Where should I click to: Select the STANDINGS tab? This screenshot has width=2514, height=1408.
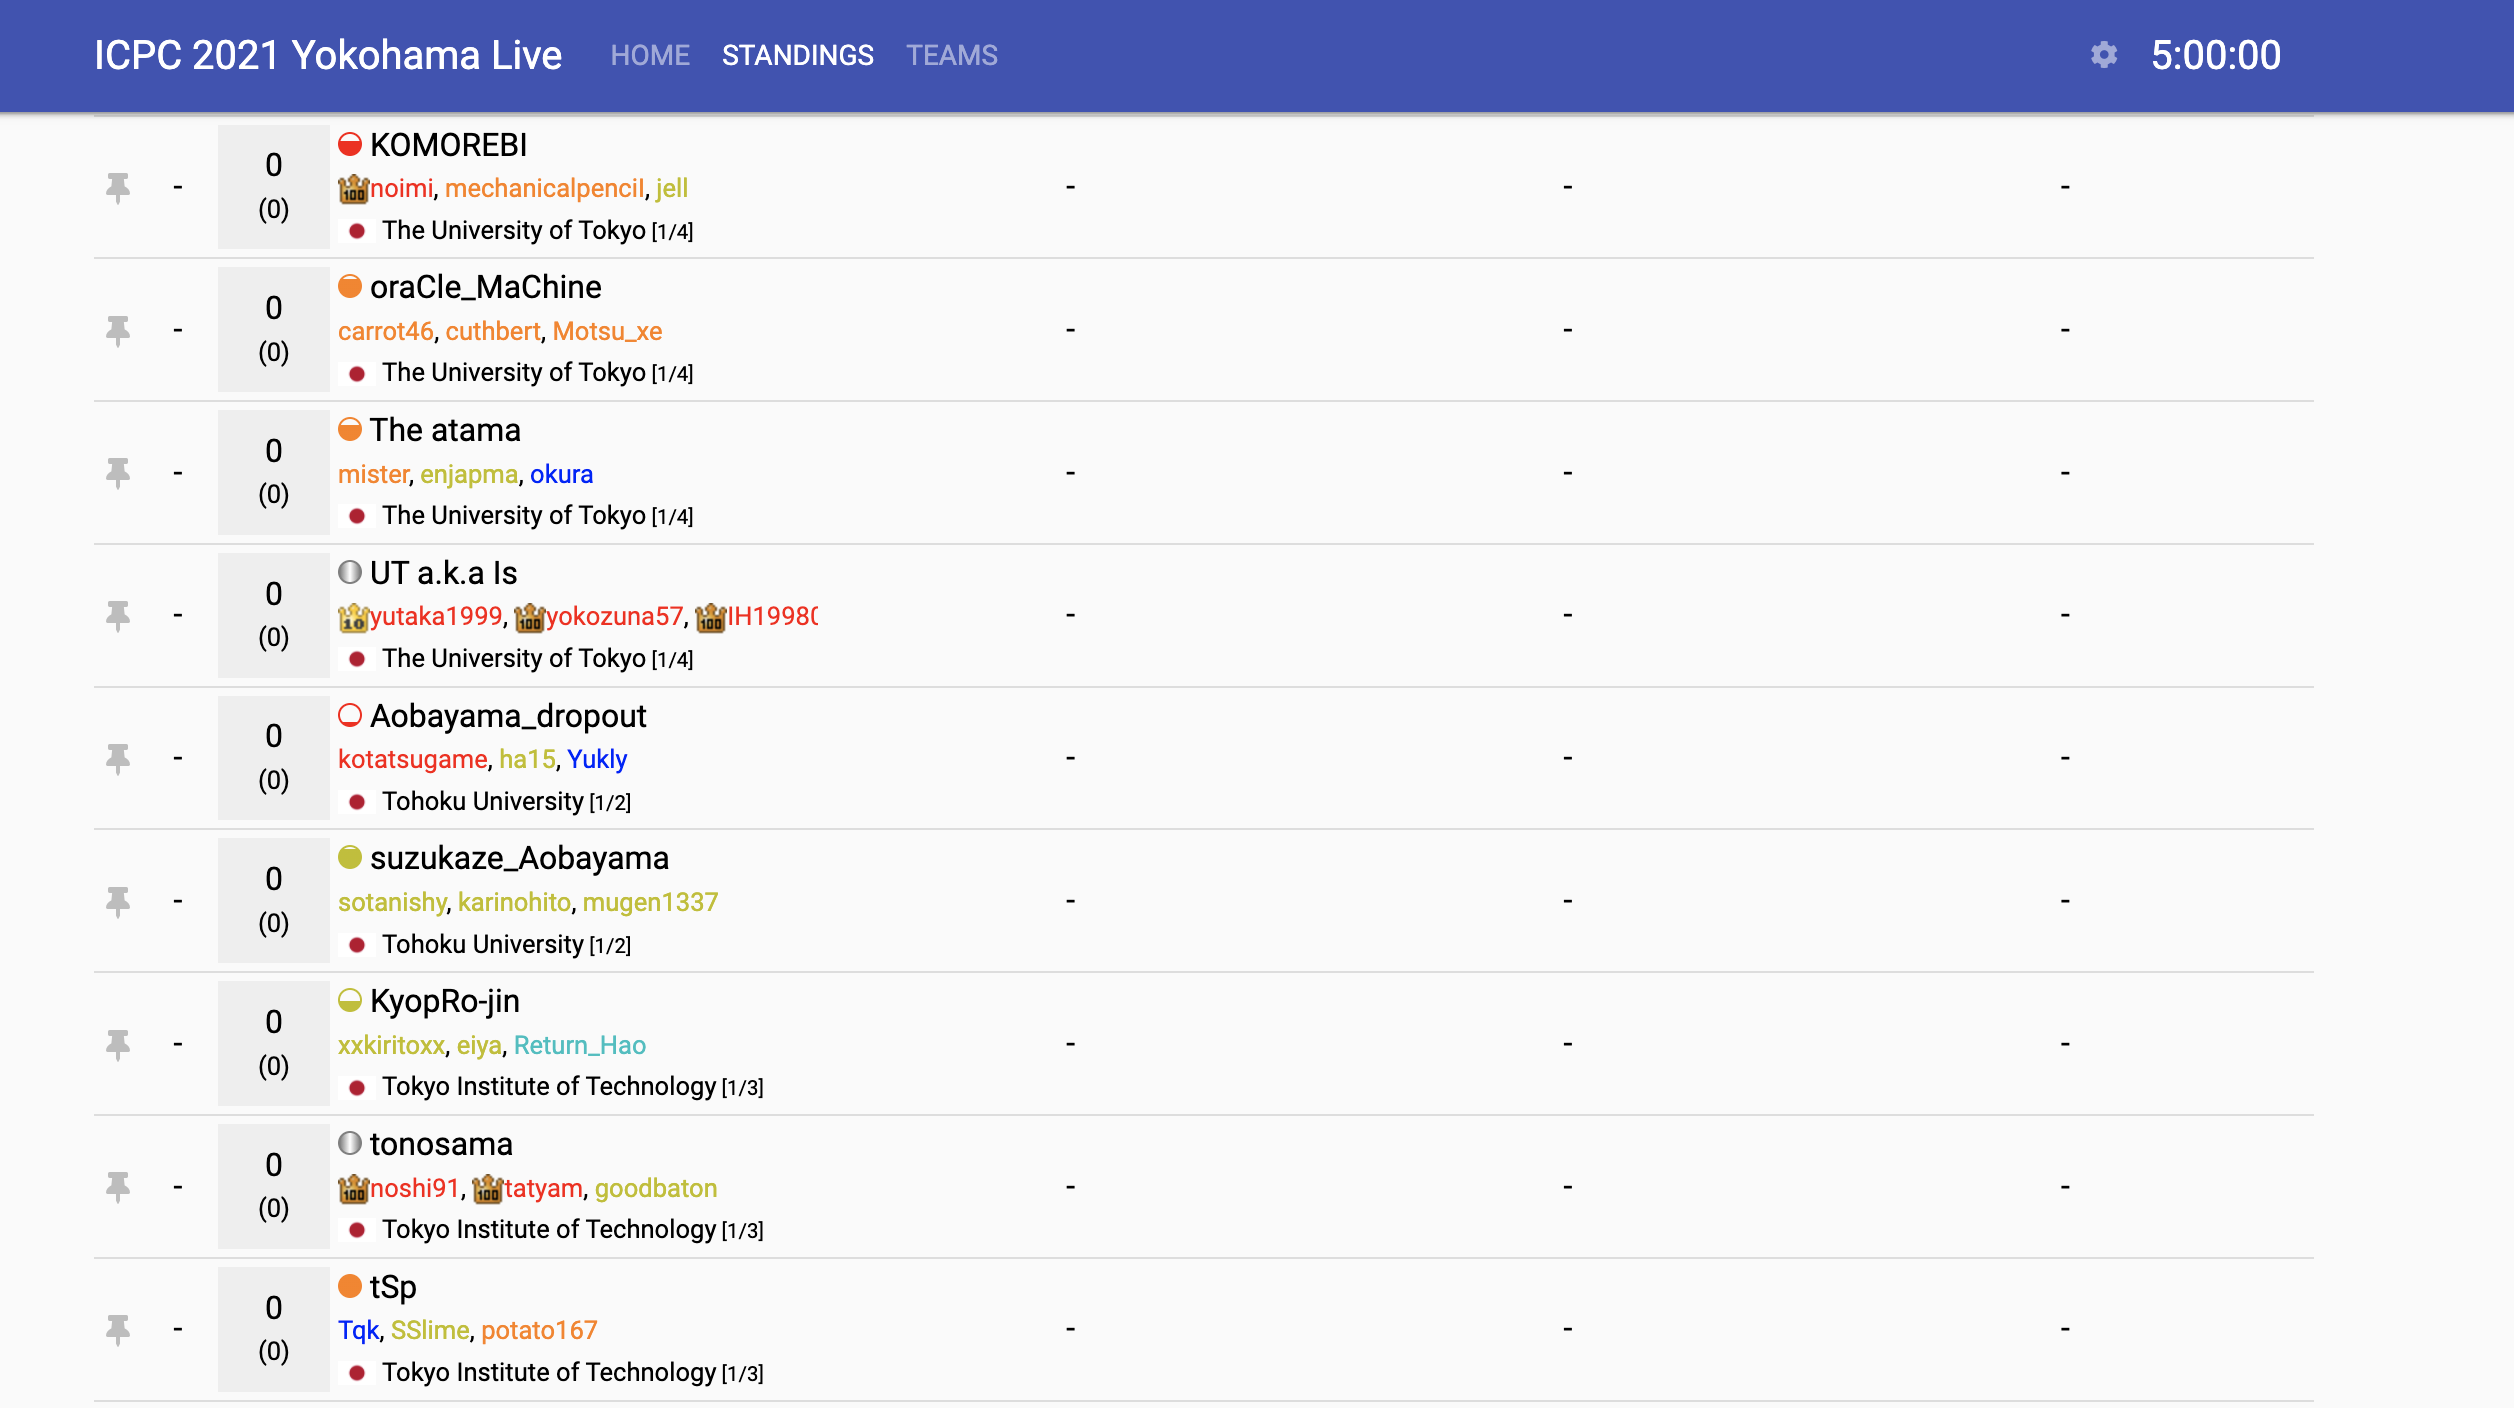point(797,55)
